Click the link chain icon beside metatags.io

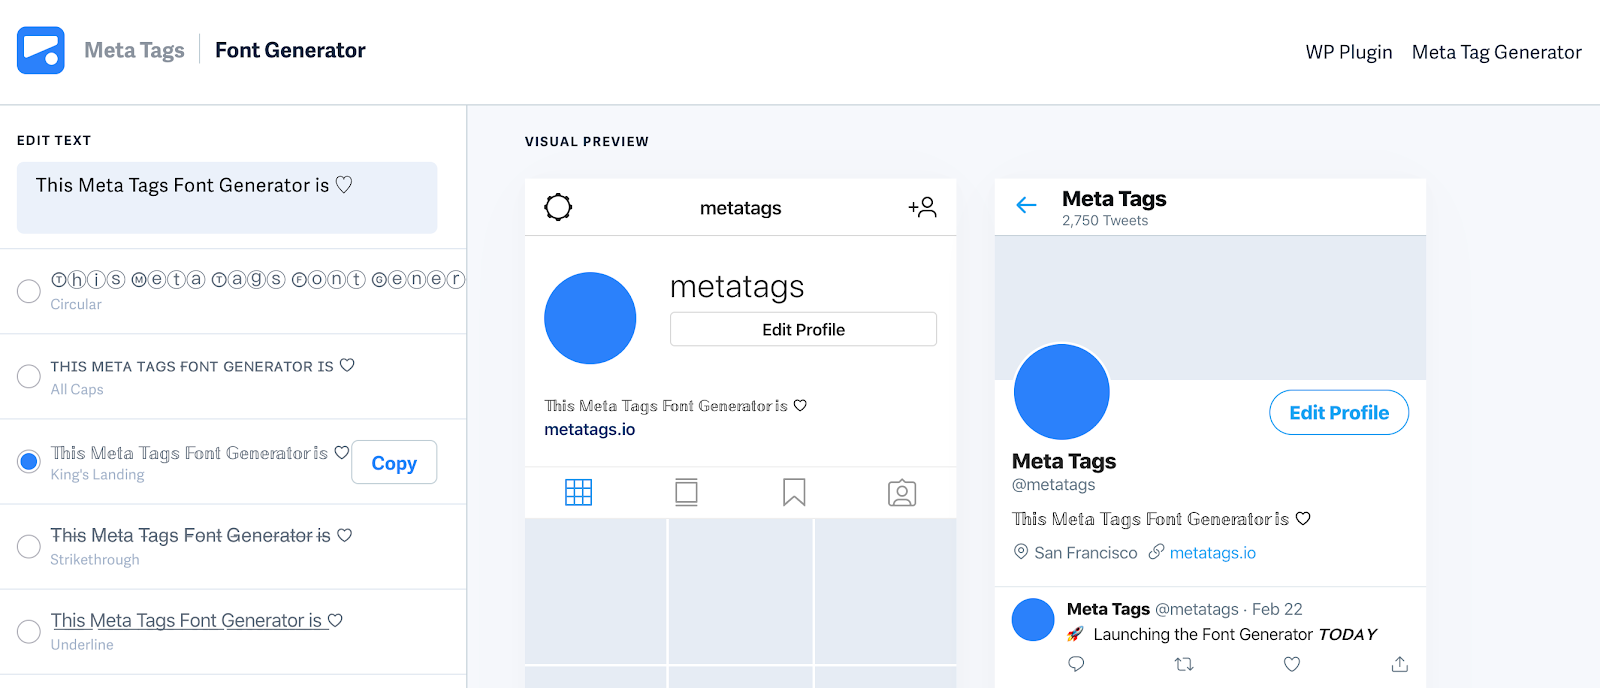pyautogui.click(x=1156, y=551)
